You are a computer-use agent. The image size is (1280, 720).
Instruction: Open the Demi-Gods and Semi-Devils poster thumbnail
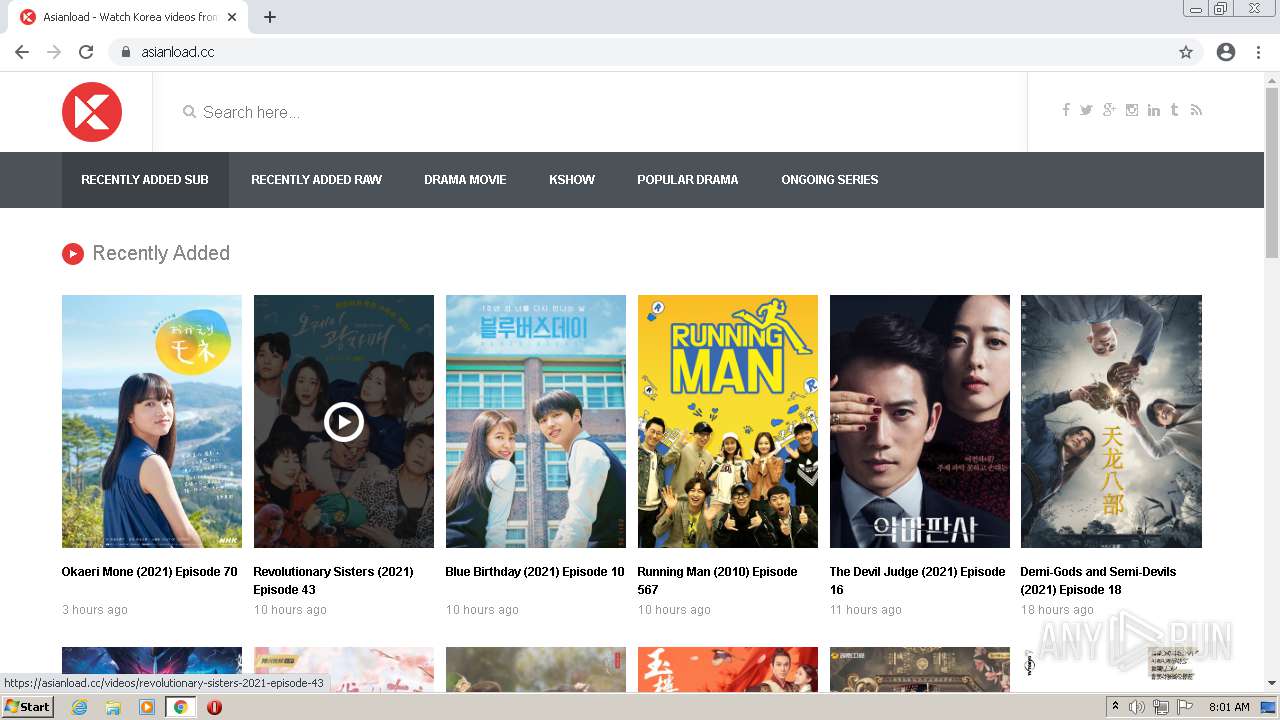pos(1111,421)
